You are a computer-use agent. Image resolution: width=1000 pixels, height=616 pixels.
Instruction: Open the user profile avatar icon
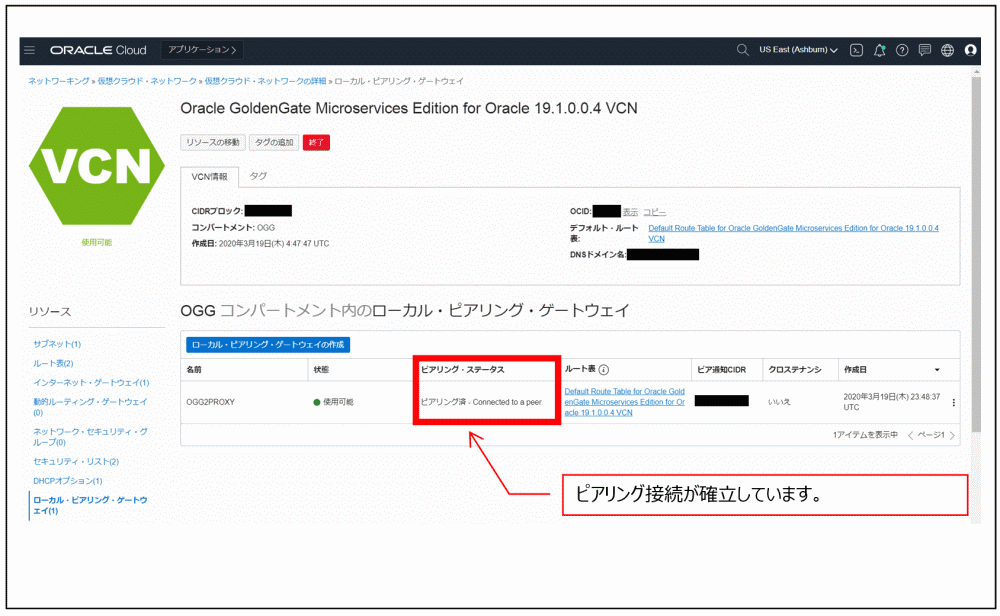point(971,50)
